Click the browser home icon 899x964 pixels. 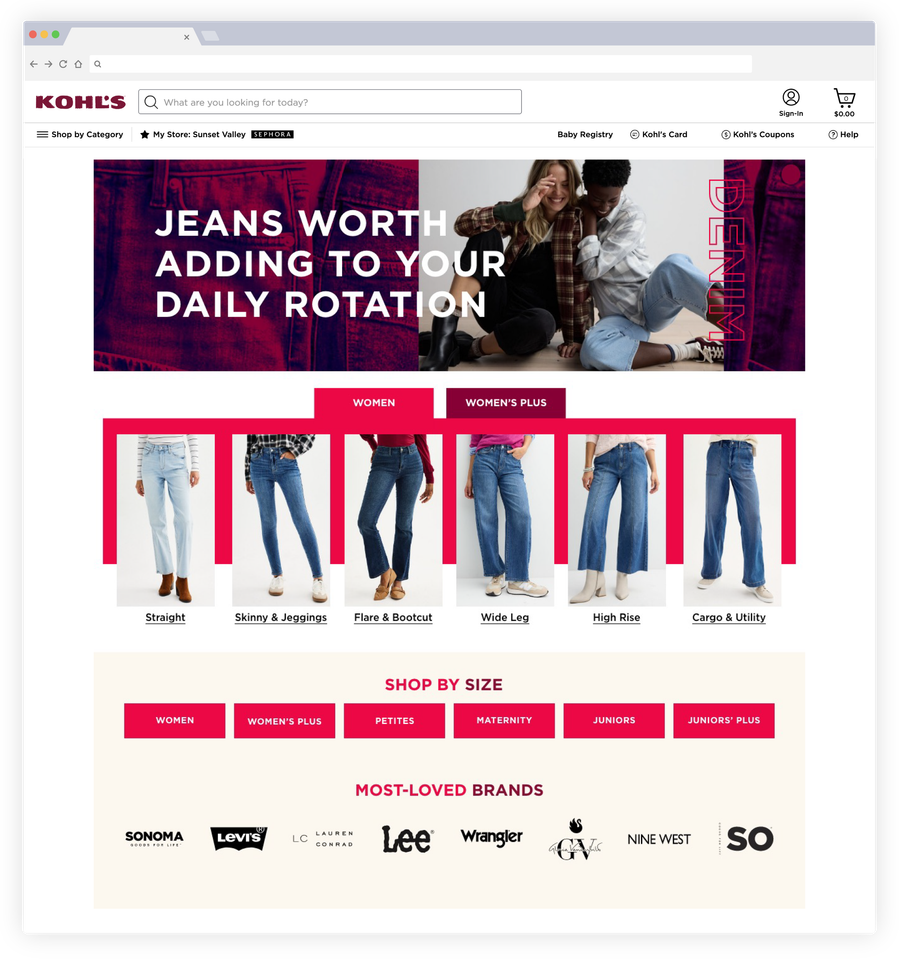pos(78,64)
